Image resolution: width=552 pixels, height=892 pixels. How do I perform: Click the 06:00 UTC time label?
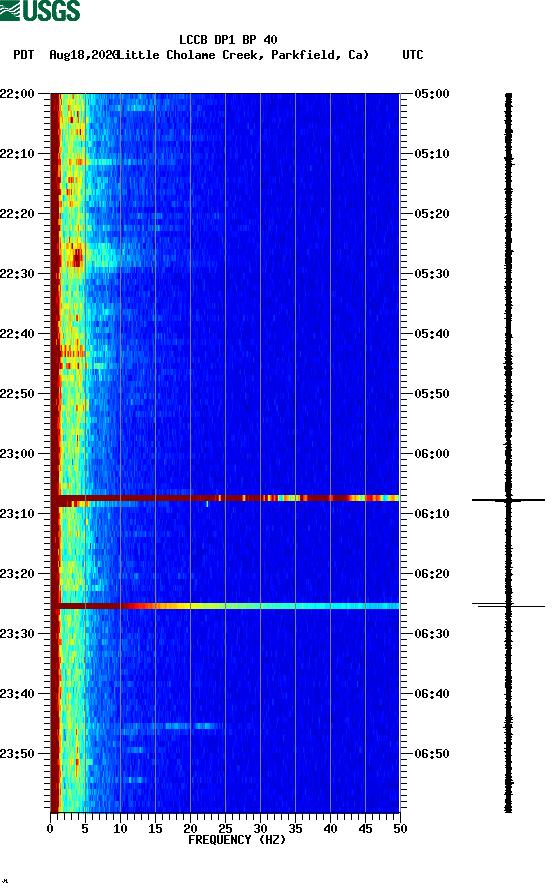(432, 454)
